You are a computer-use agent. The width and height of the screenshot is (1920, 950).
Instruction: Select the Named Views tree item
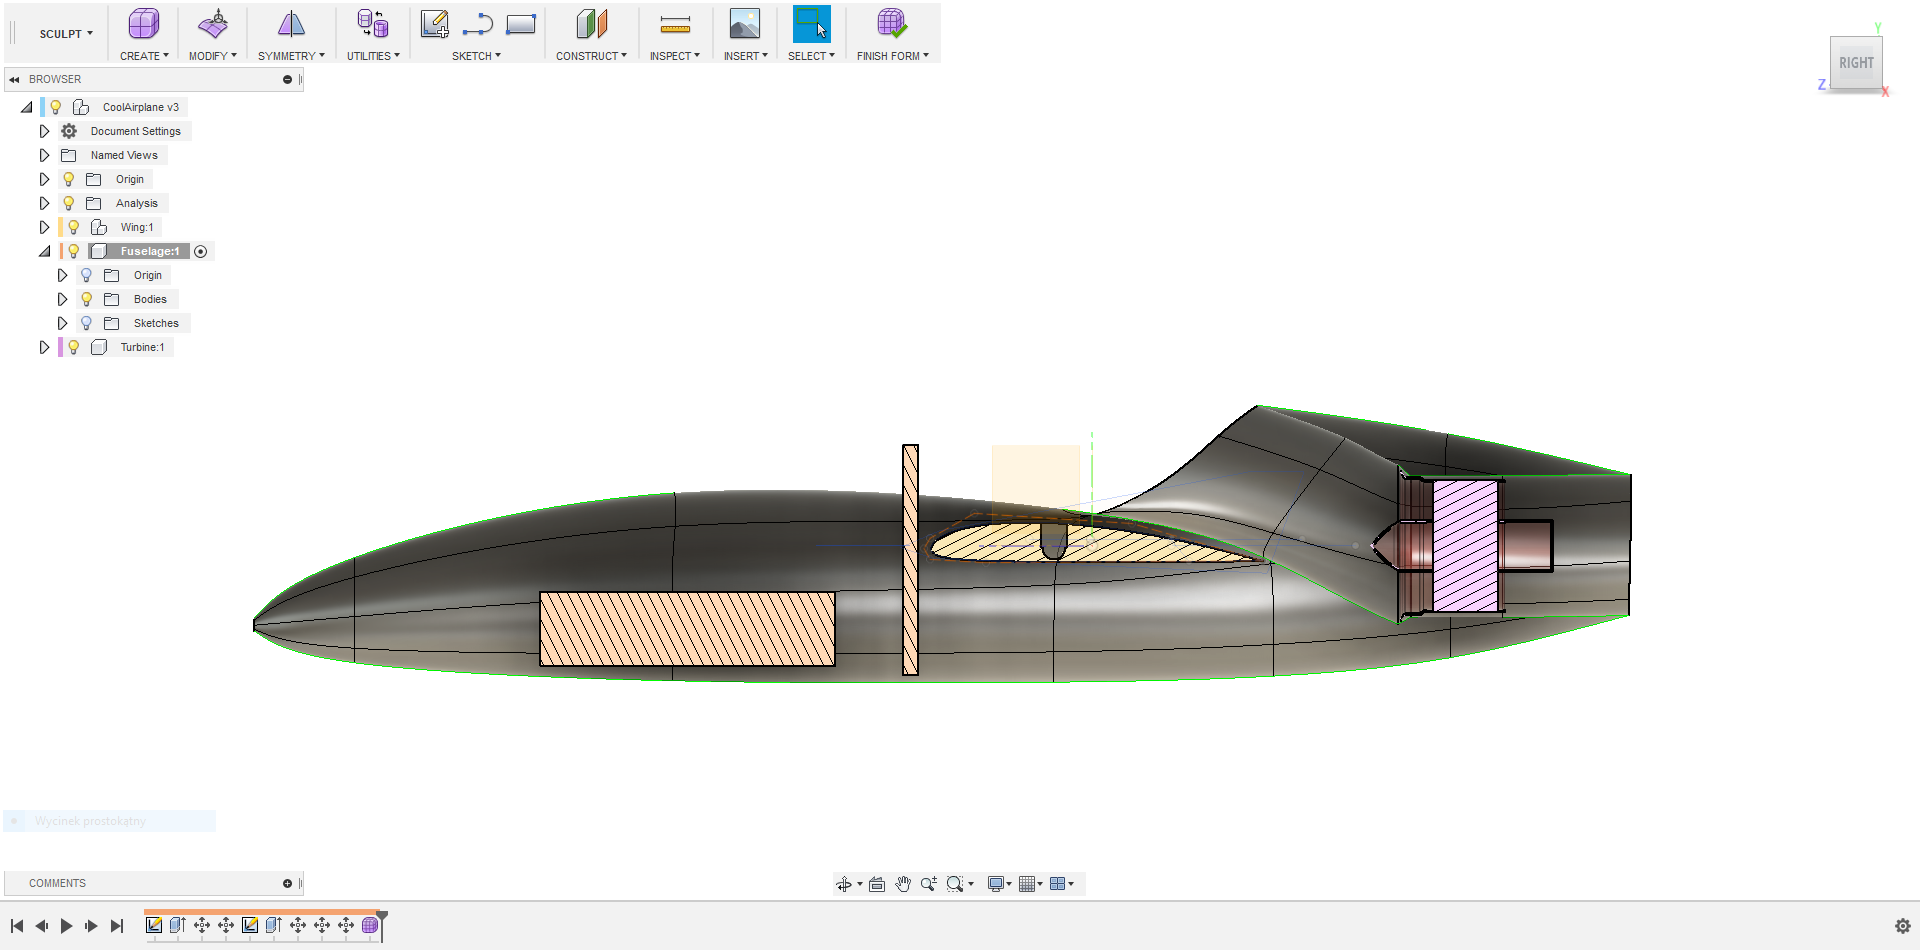point(124,155)
